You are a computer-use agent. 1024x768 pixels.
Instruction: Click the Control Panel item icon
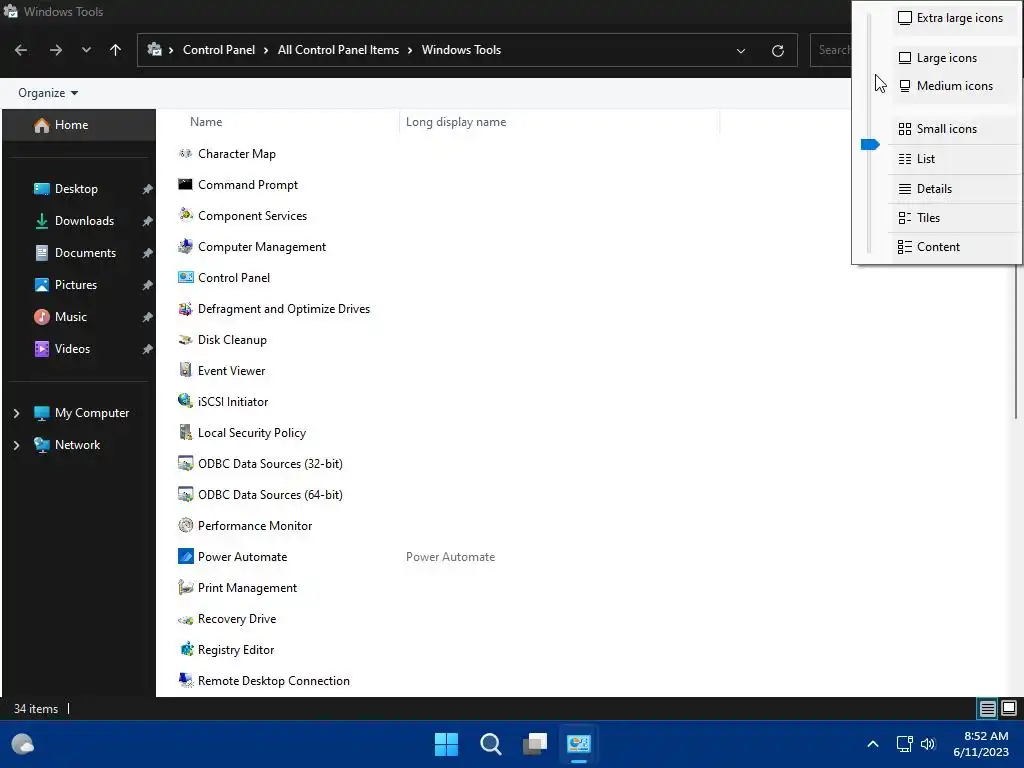tap(185, 278)
